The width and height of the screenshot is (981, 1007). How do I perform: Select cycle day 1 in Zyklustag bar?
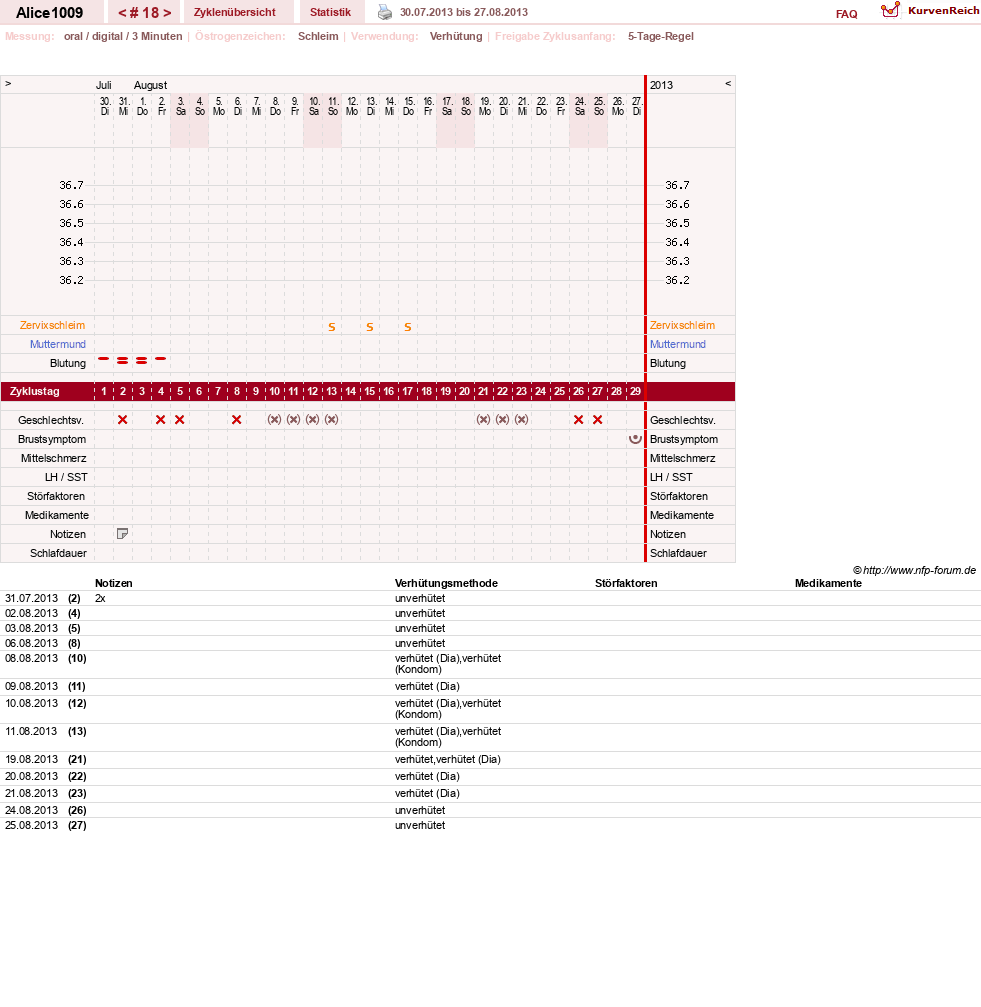[x=103, y=391]
